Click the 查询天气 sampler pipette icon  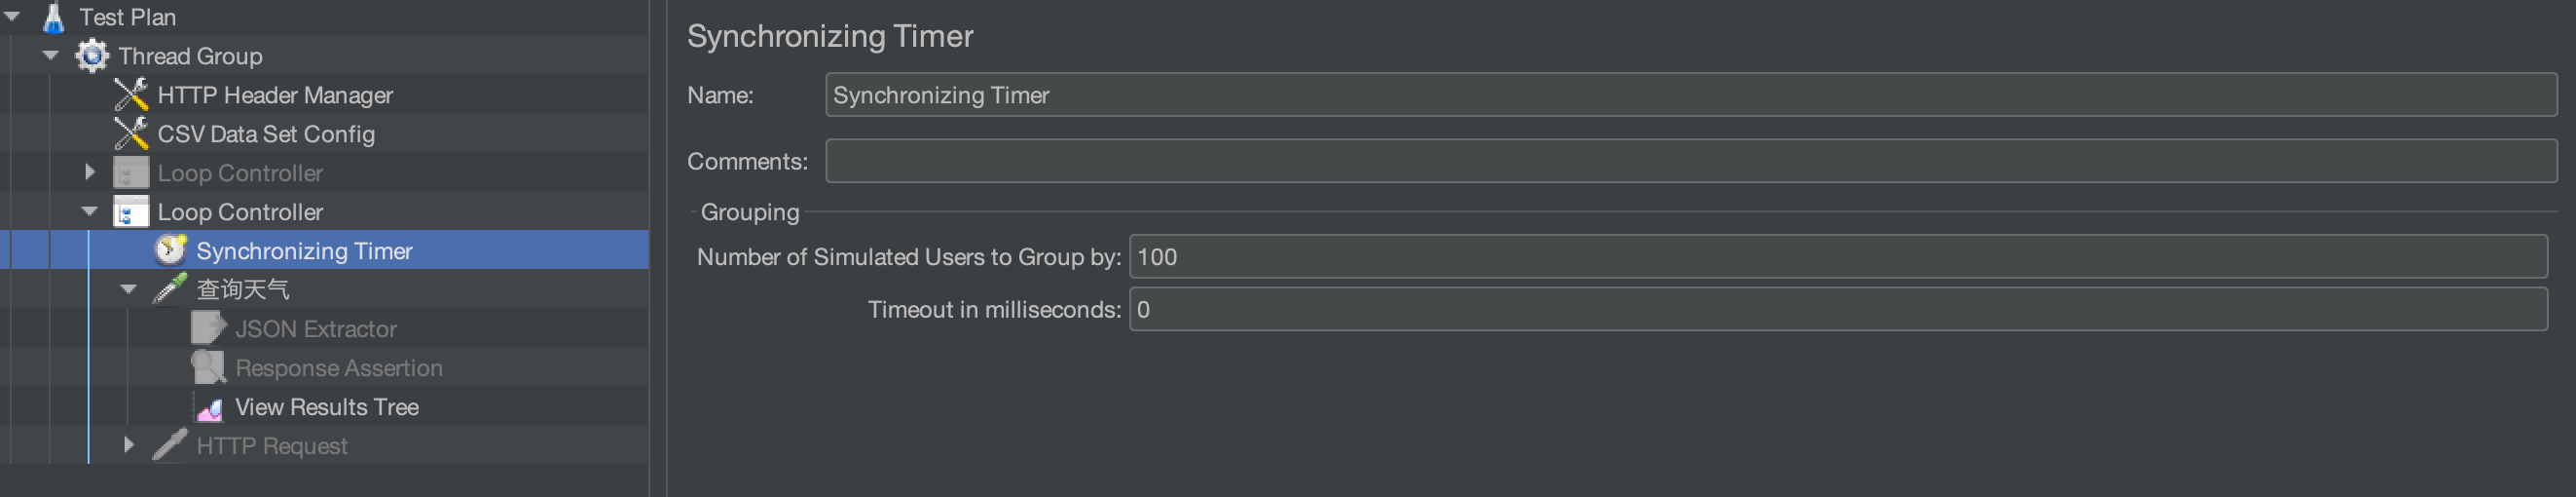tap(170, 289)
